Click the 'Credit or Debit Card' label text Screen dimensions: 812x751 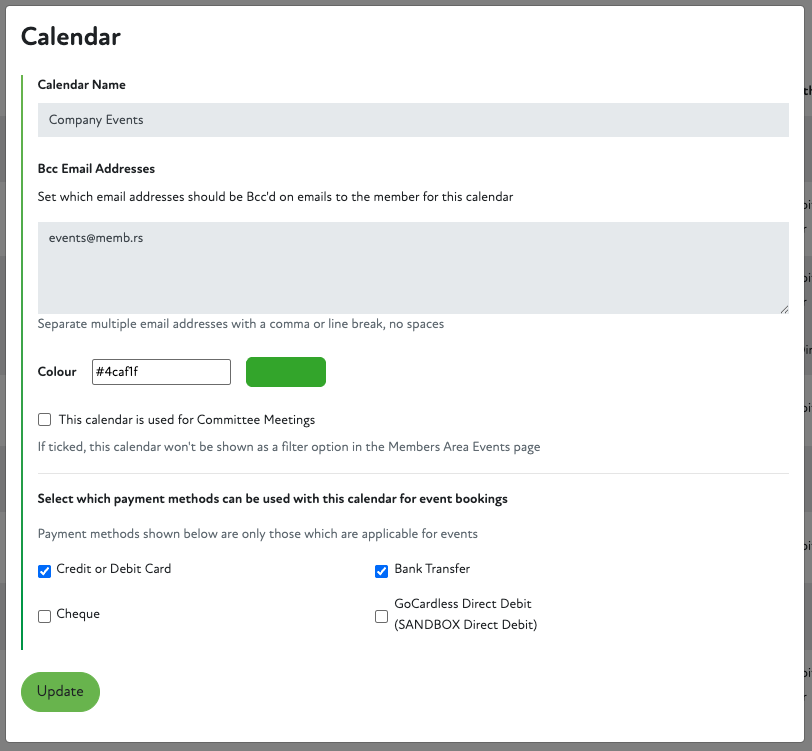tap(114, 569)
